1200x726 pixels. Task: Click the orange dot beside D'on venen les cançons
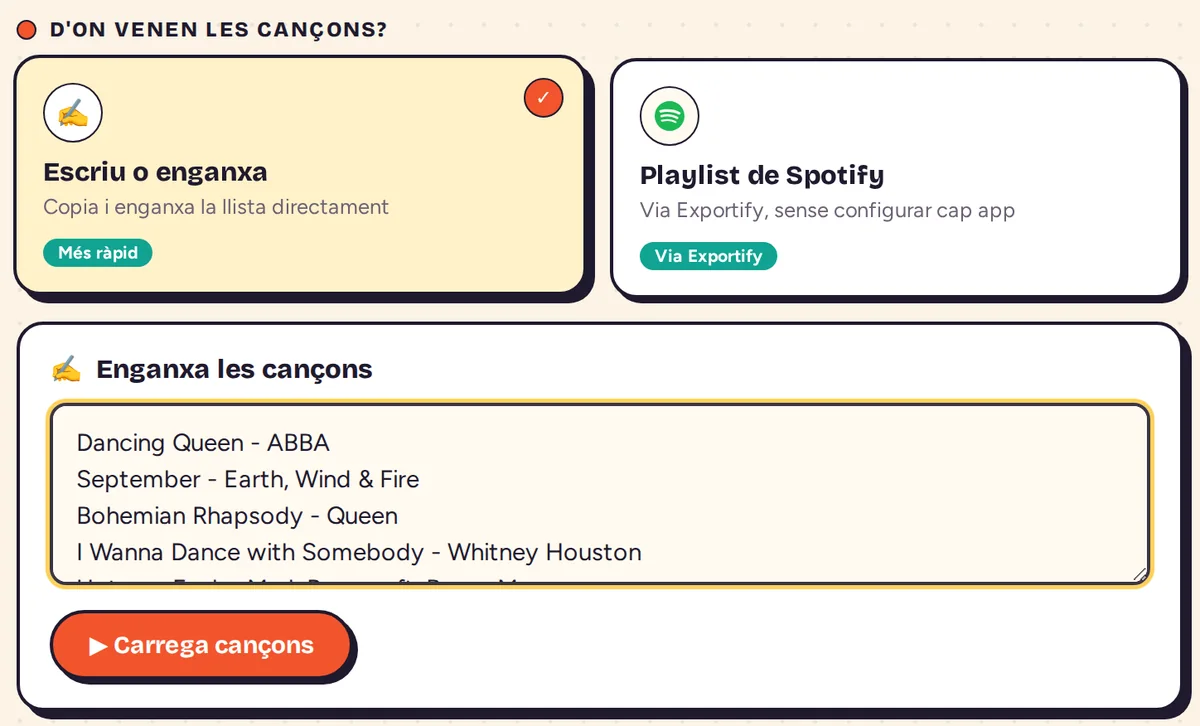(27, 30)
